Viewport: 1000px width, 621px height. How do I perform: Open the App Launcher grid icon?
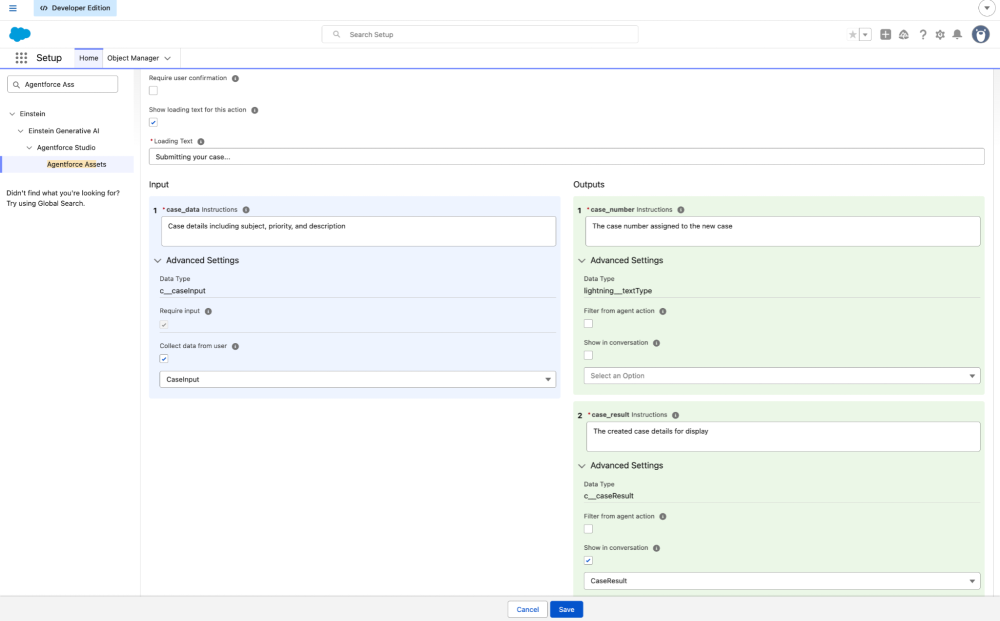click(x=21, y=58)
